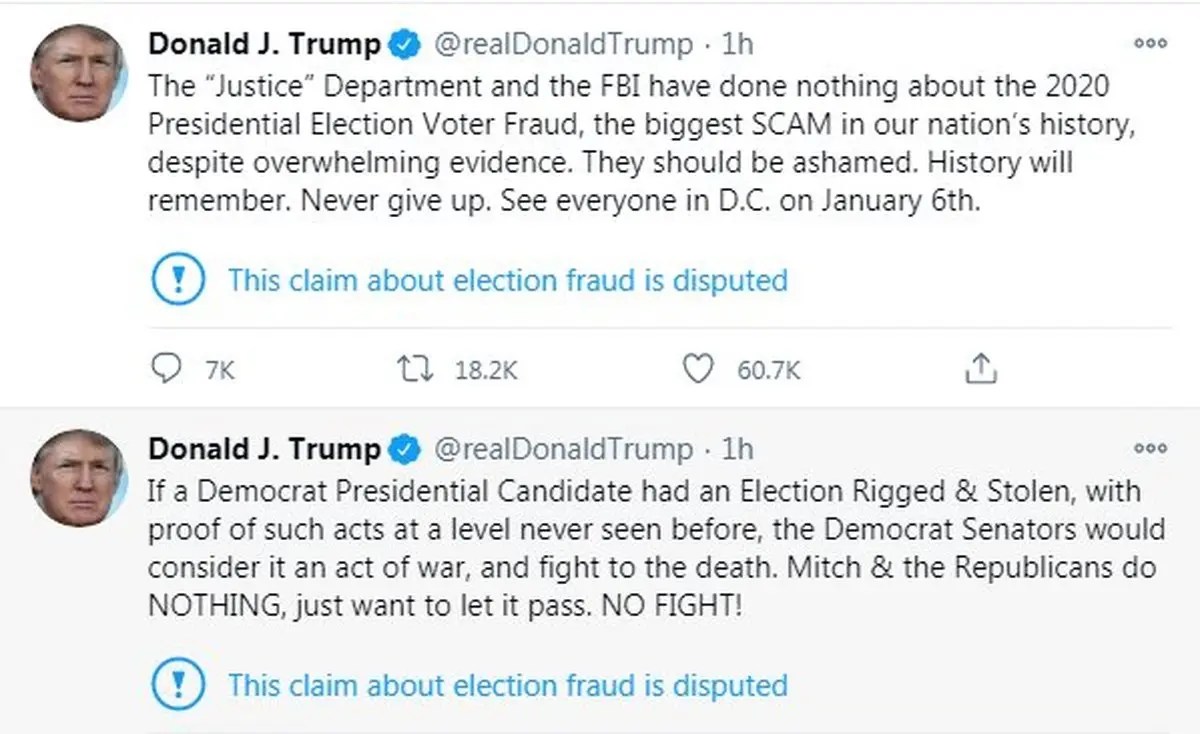
Task: Click the profile picture on the first tweet
Action: point(78,74)
